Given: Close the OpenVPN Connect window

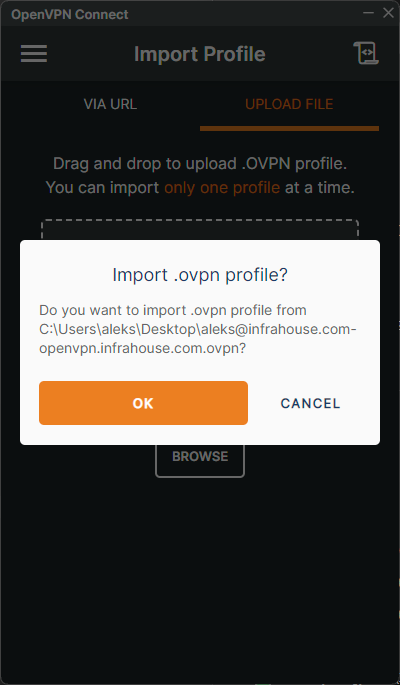Looking at the screenshot, I should point(388,13).
